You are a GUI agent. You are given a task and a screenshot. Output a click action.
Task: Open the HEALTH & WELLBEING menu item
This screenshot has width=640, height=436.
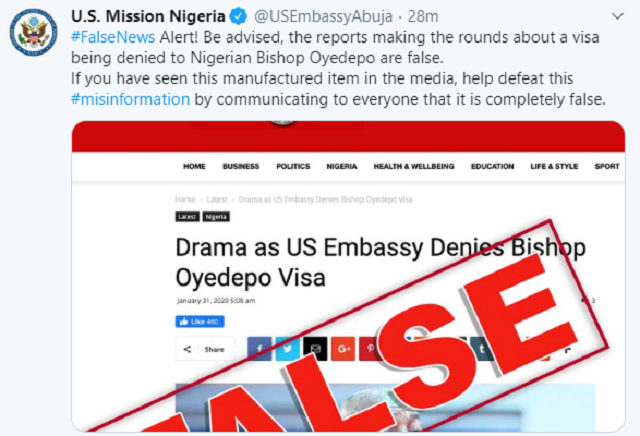tap(414, 166)
